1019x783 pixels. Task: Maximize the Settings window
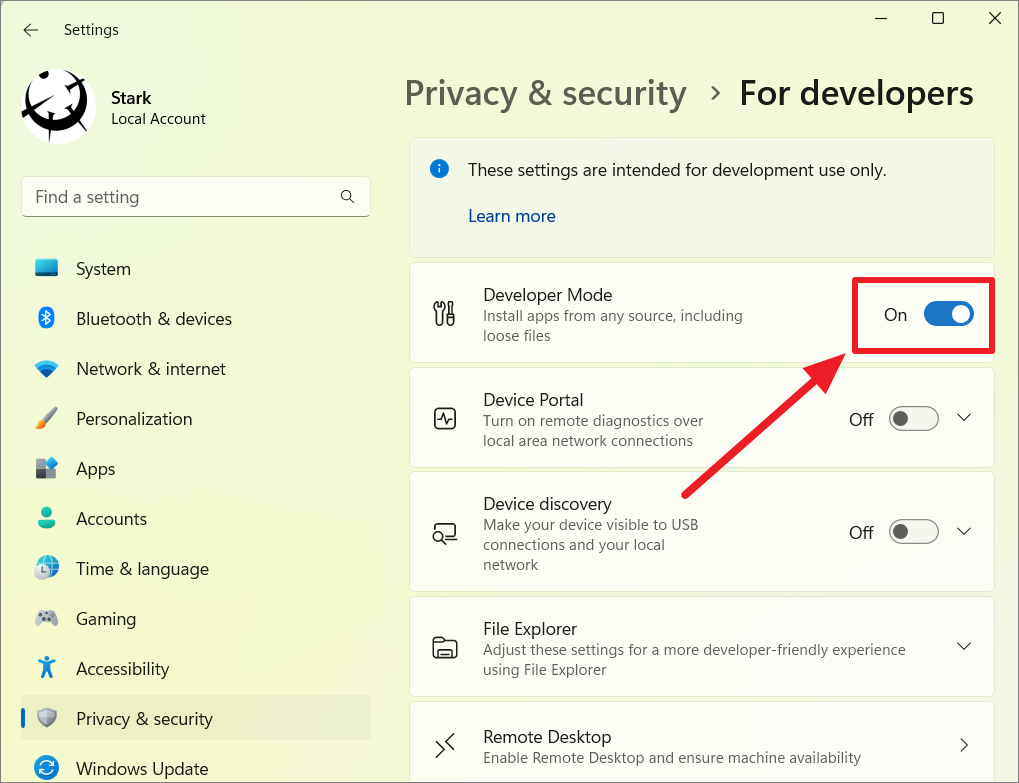(938, 18)
